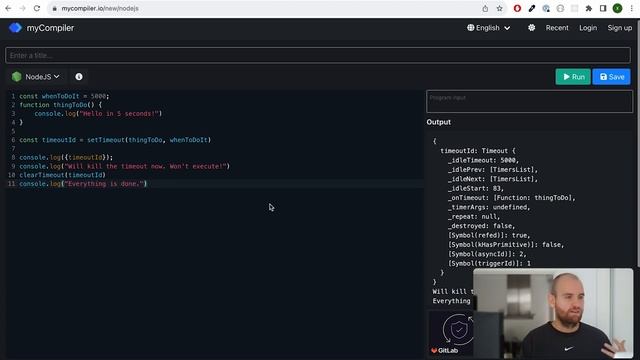
Task: Click the browser back arrow
Action: pyautogui.click(x=8, y=8)
